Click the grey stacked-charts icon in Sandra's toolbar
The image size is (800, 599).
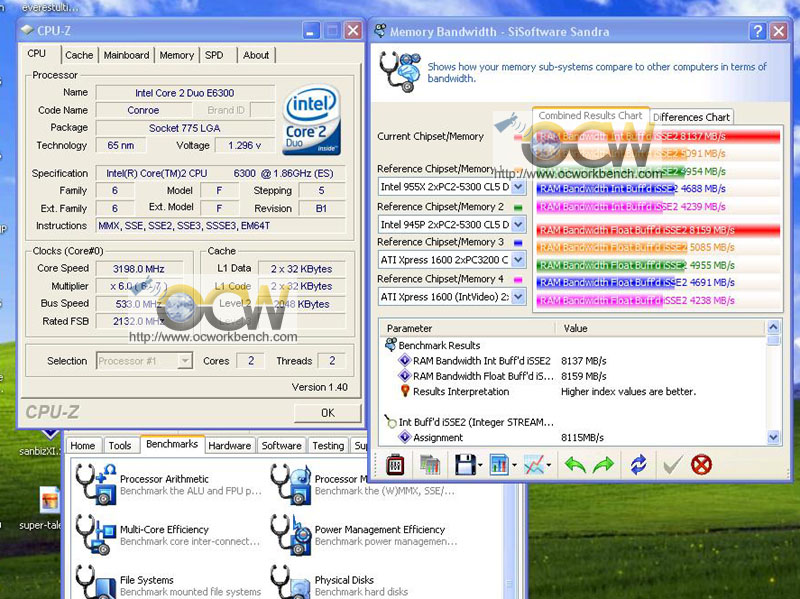click(430, 464)
